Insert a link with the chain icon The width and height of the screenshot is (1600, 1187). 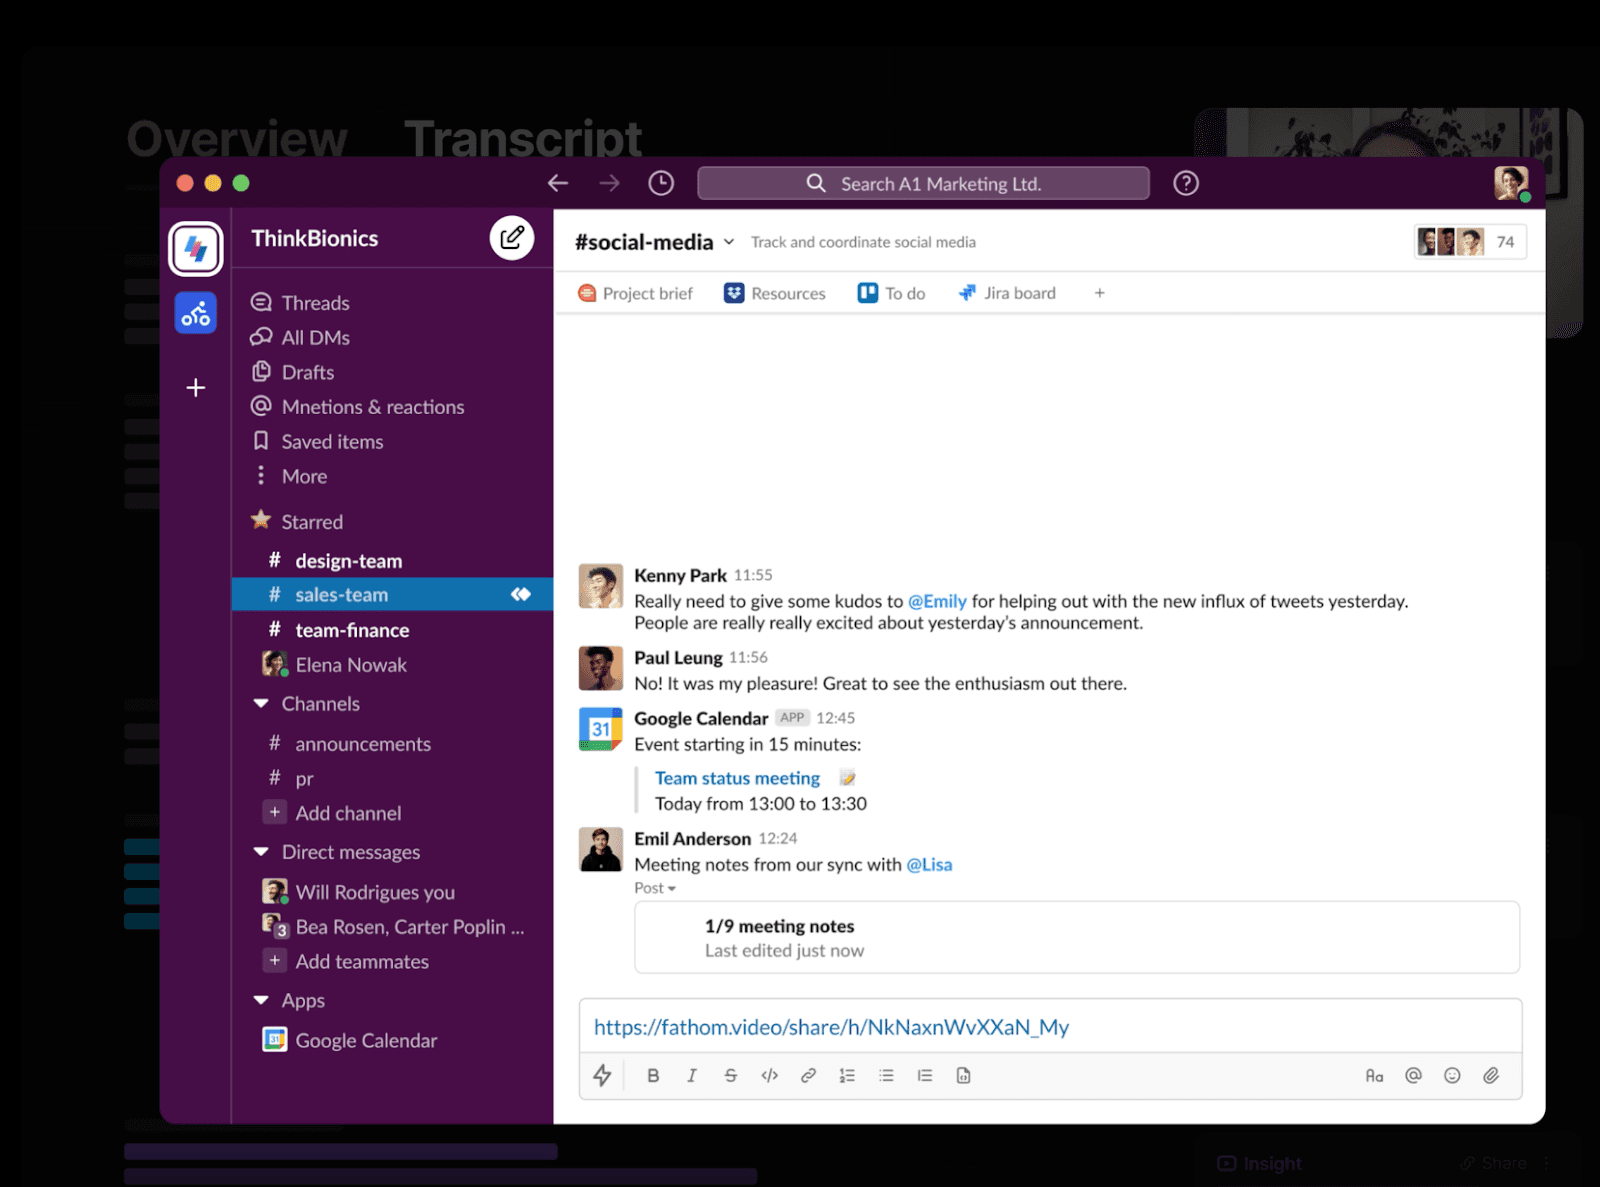808,1076
